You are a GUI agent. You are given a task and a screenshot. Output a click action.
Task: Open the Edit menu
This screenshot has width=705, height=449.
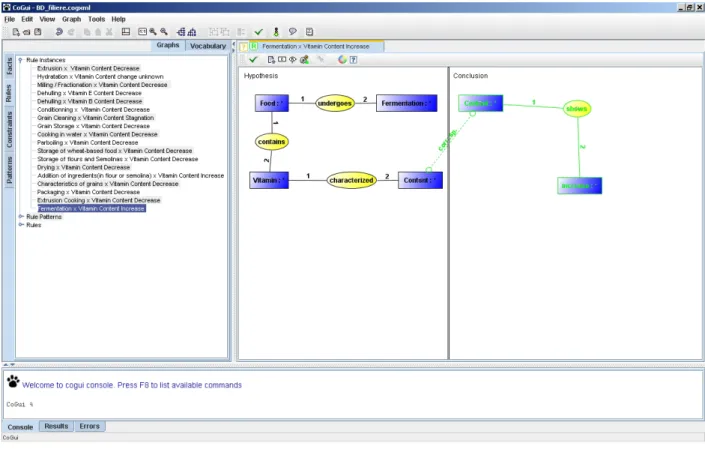(27, 19)
